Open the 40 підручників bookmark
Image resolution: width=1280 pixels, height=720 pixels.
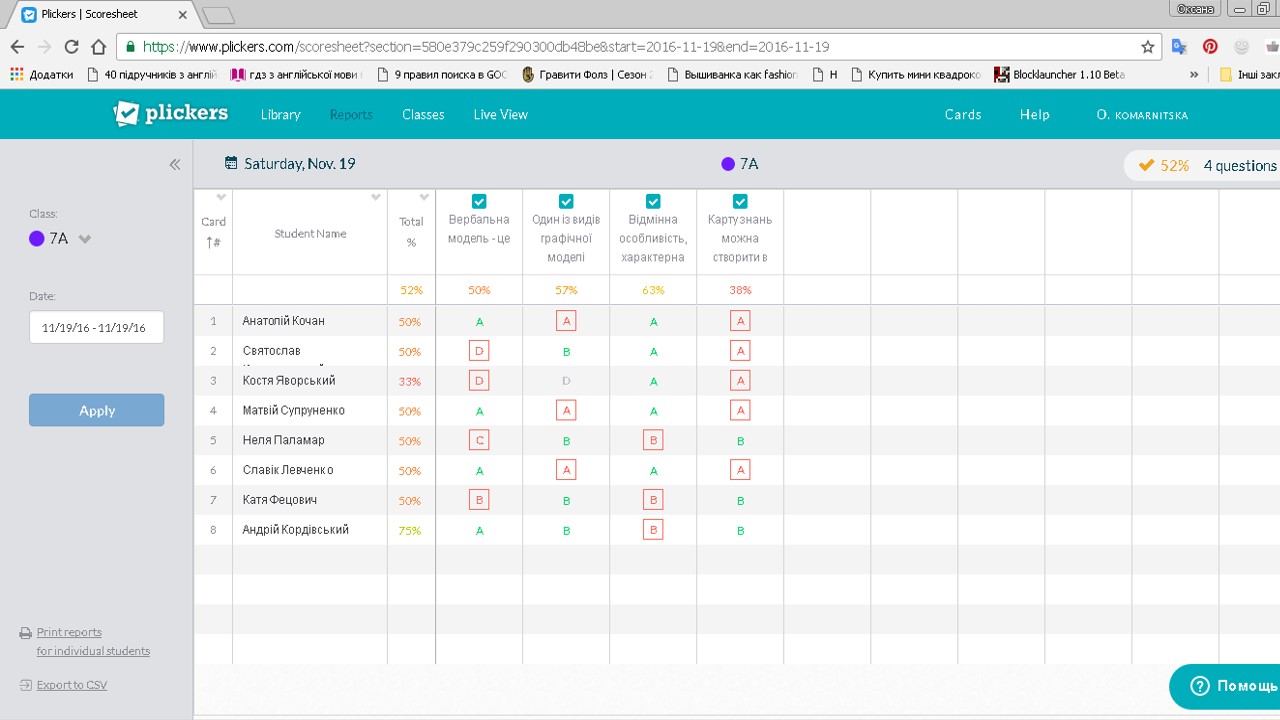pos(152,74)
